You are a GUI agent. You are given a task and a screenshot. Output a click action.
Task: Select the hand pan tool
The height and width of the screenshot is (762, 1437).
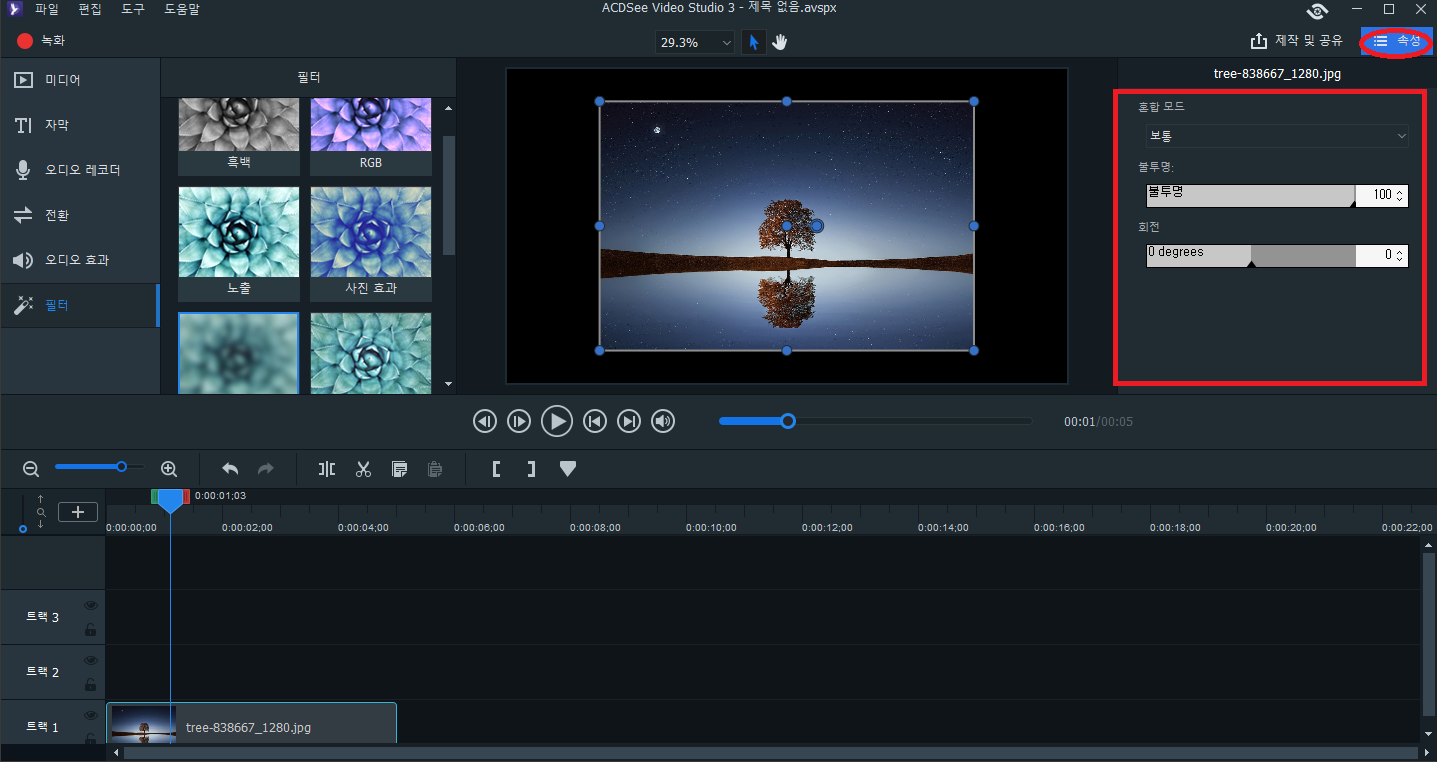(779, 42)
